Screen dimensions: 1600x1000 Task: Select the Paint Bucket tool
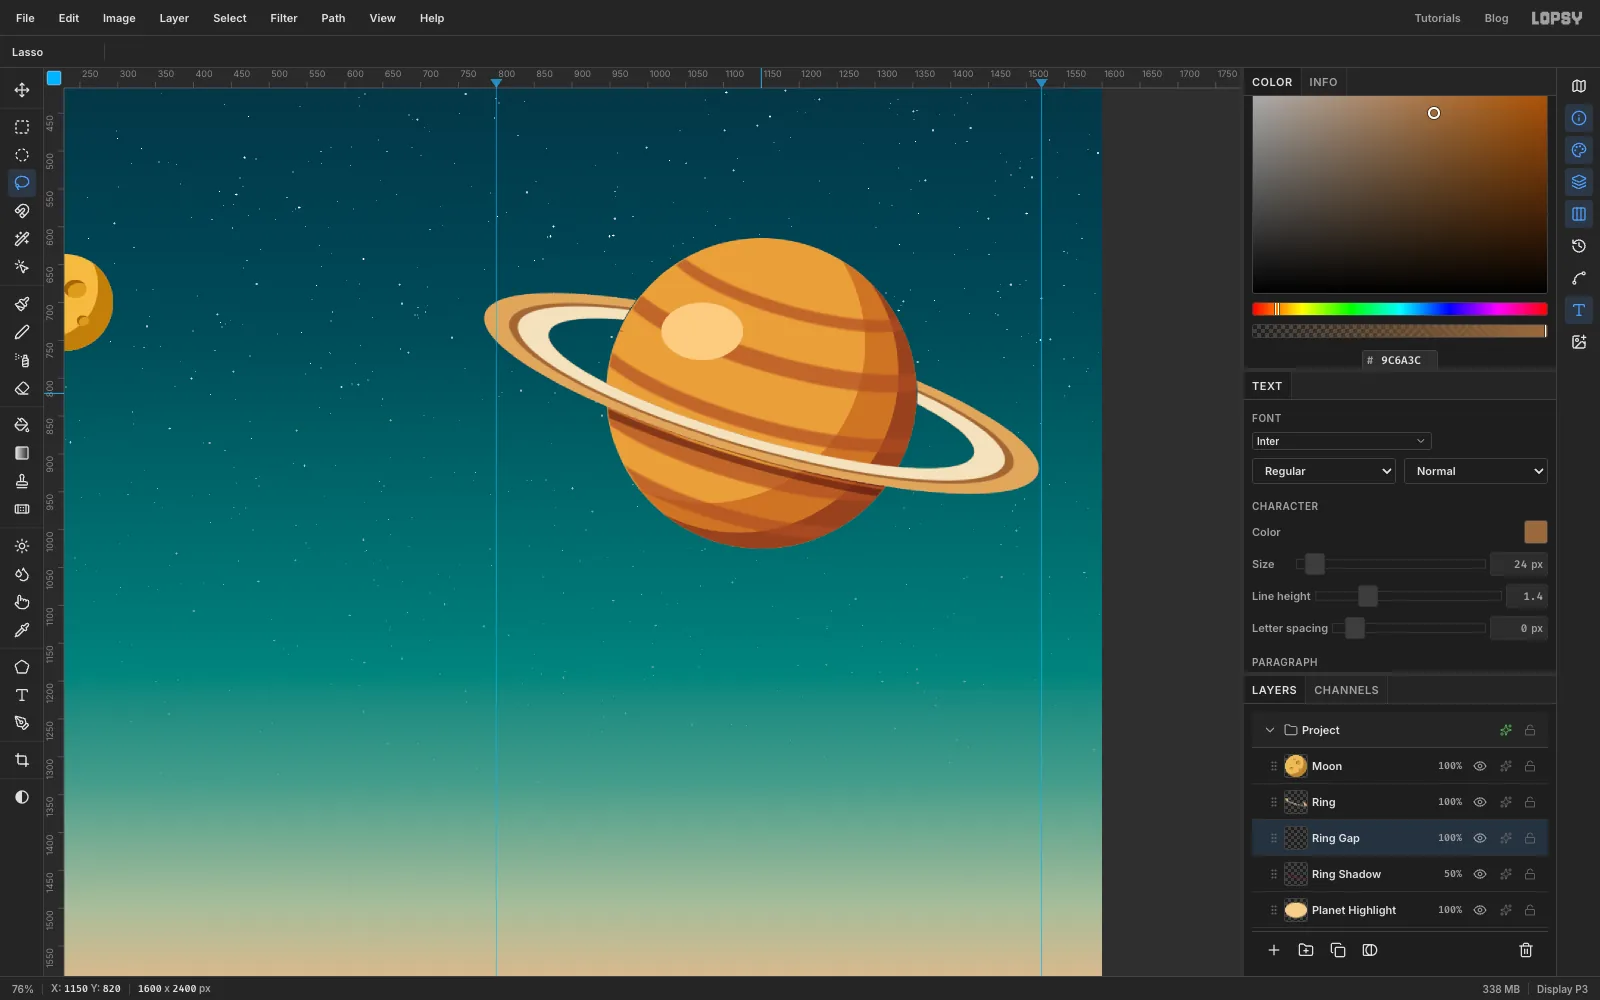pos(22,425)
